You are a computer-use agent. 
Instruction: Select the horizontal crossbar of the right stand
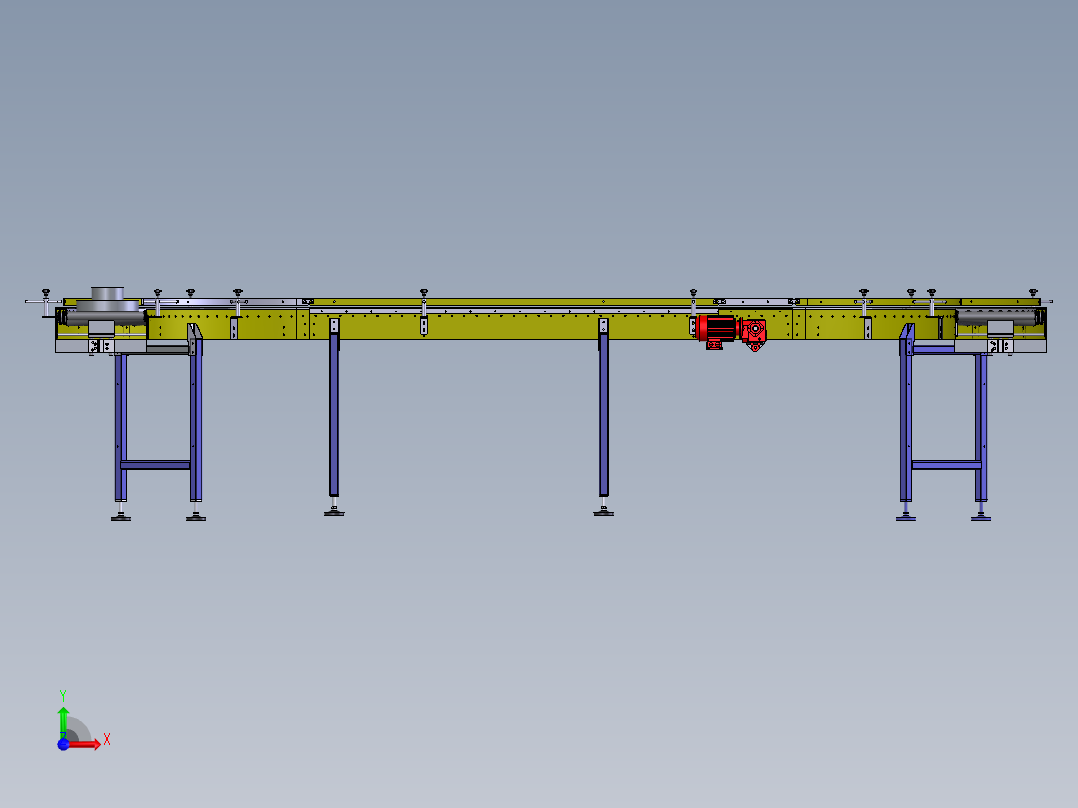[x=945, y=464]
